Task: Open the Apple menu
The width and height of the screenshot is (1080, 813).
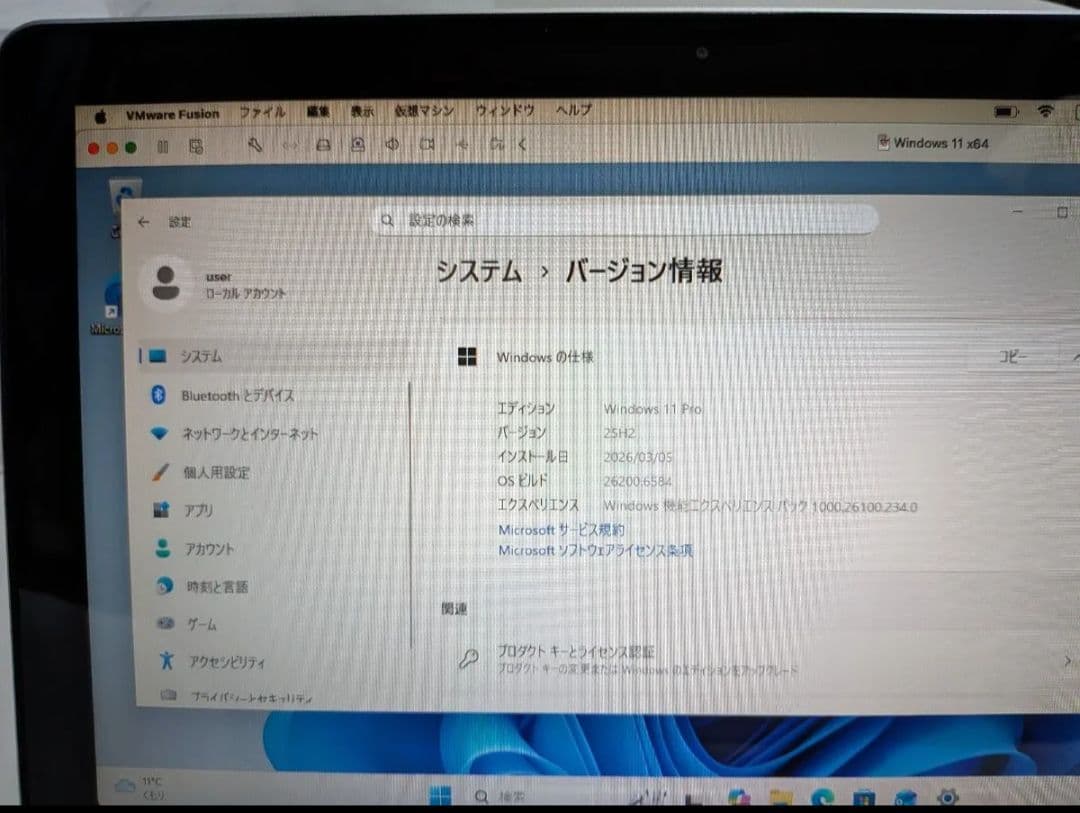Action: [x=101, y=116]
